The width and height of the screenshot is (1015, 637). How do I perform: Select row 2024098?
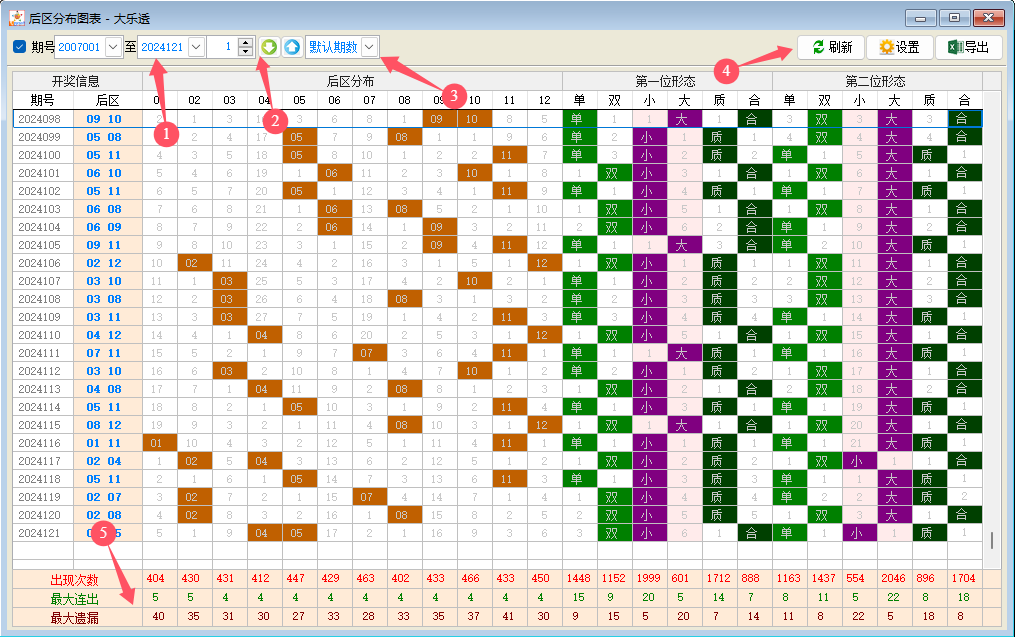coord(497,119)
